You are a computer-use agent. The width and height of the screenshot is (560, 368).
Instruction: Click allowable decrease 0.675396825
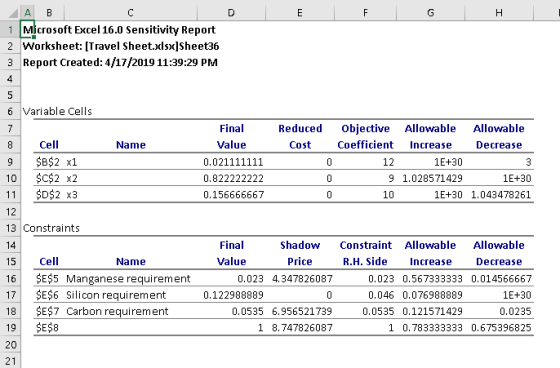pos(501,328)
